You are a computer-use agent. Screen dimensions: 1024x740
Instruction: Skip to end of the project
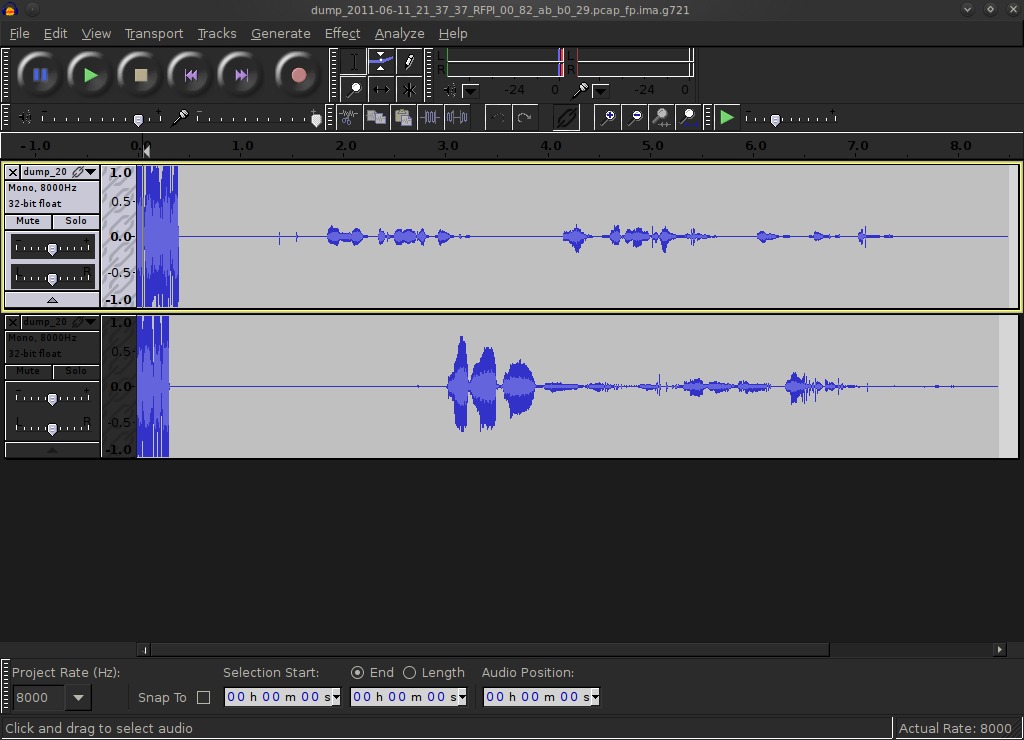[x=241, y=75]
